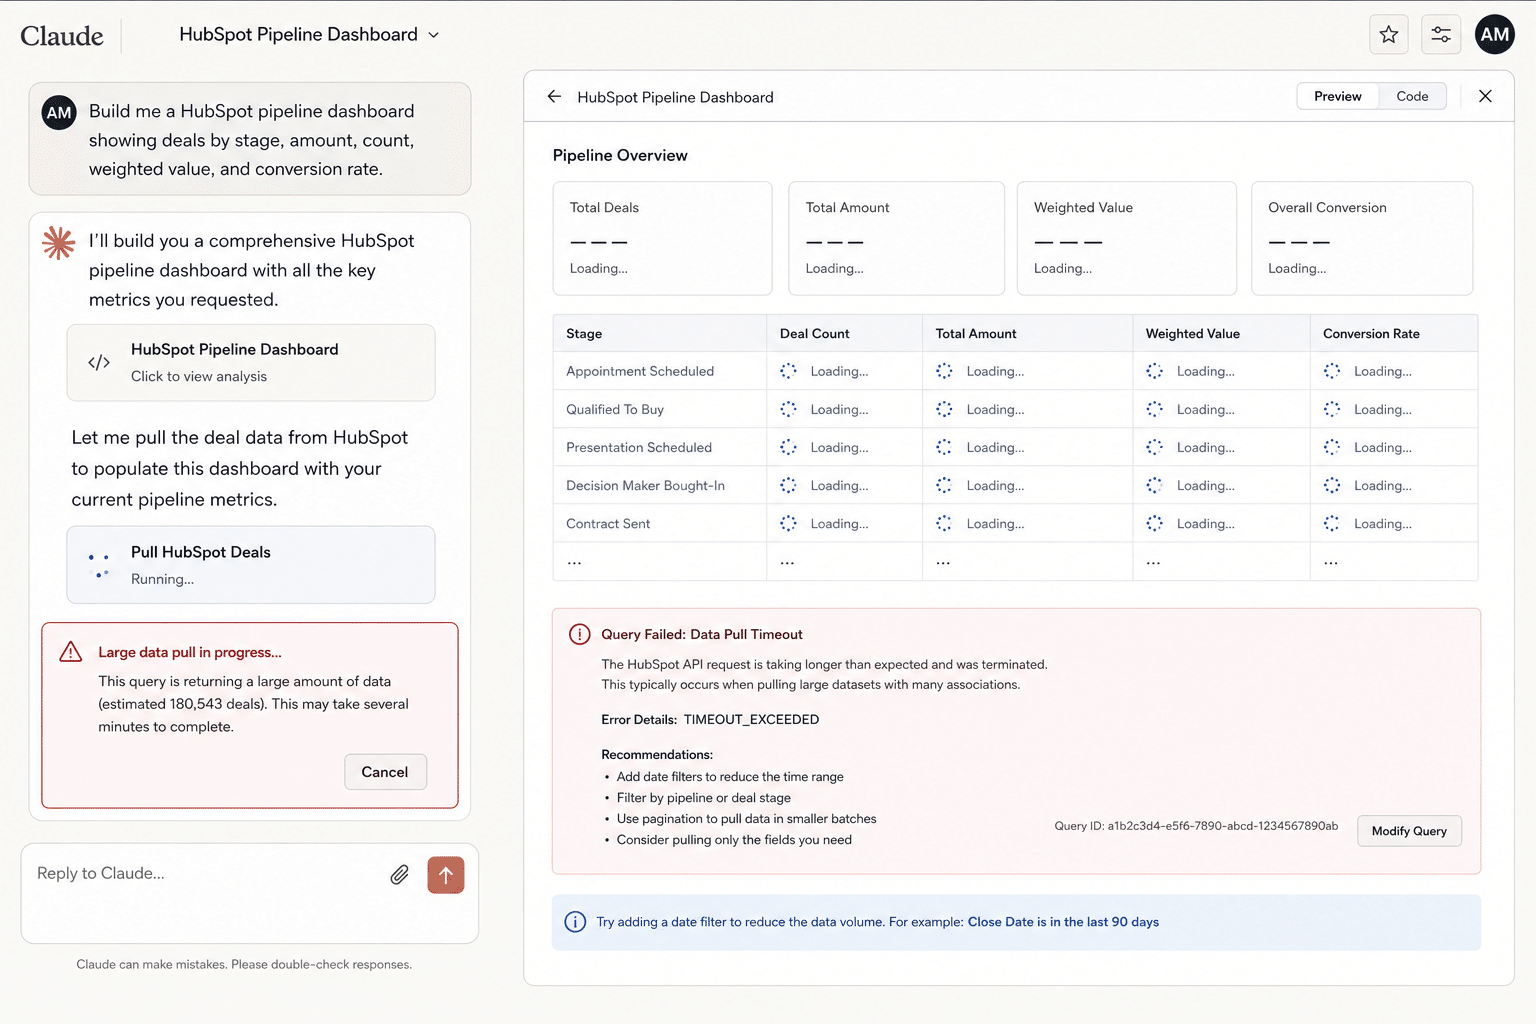Click the Overall Conversion summary card

[x=1362, y=238]
